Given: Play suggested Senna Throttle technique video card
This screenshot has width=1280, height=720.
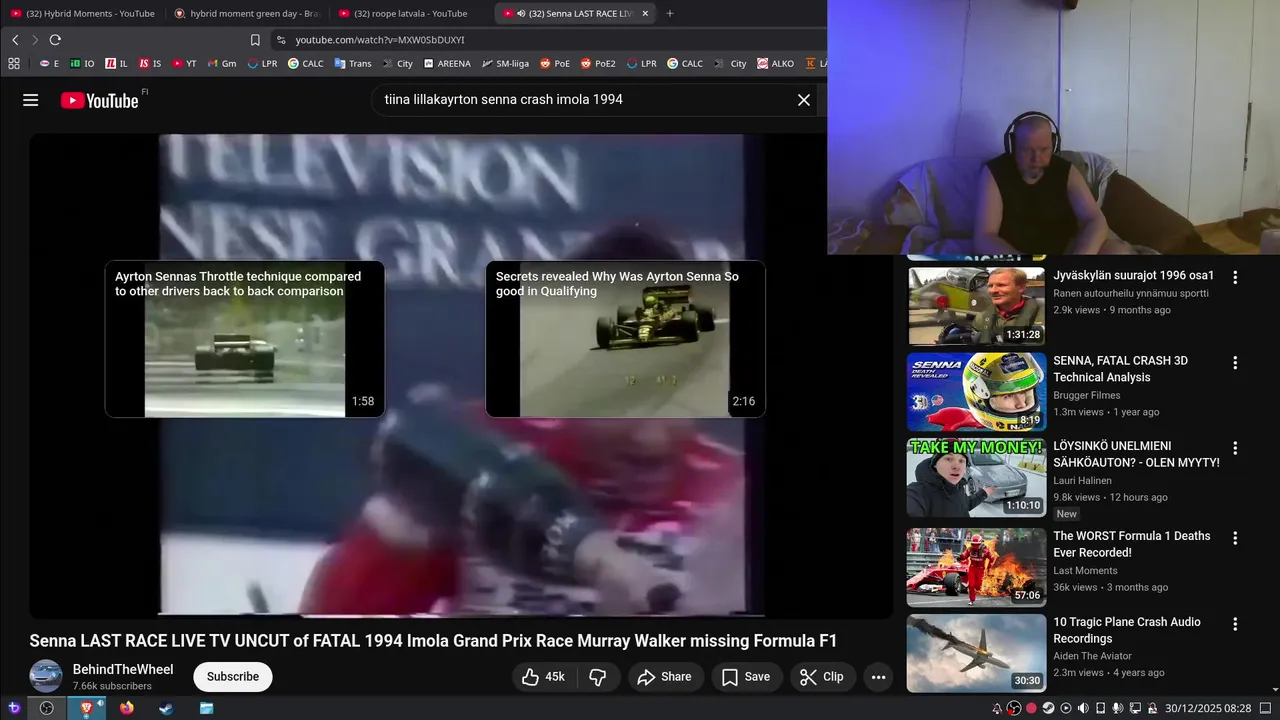Looking at the screenshot, I should tap(245, 339).
